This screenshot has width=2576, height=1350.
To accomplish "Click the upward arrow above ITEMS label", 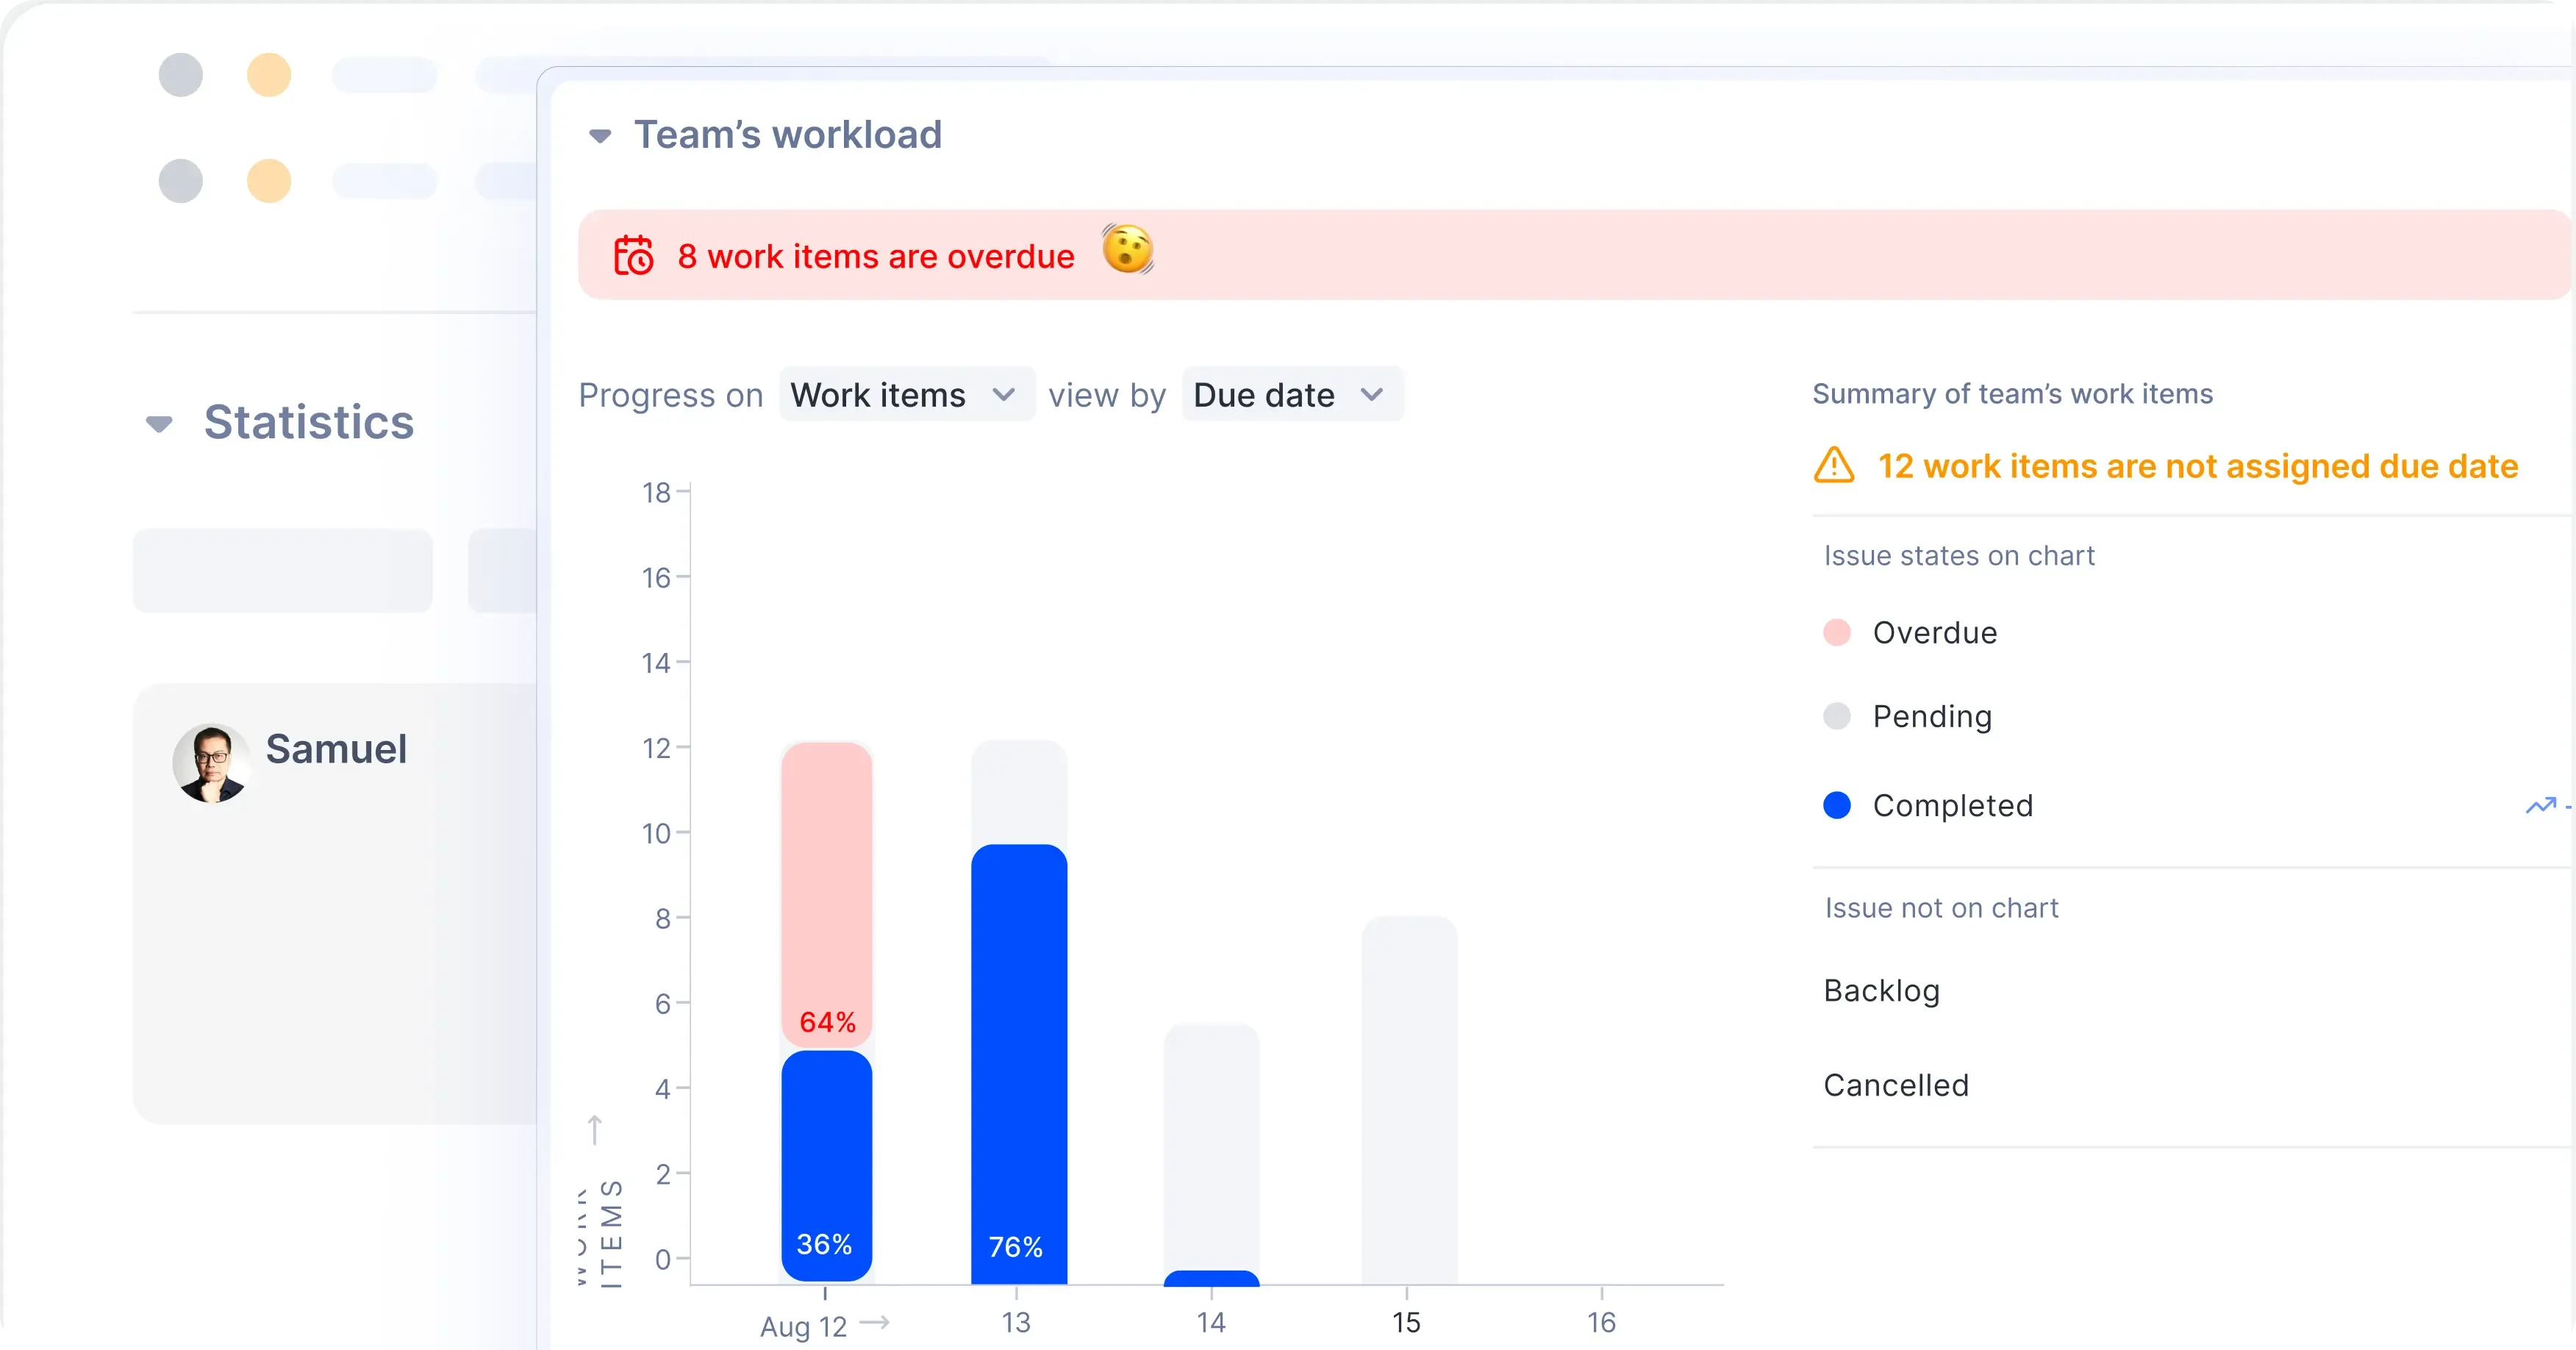I will (x=595, y=1129).
